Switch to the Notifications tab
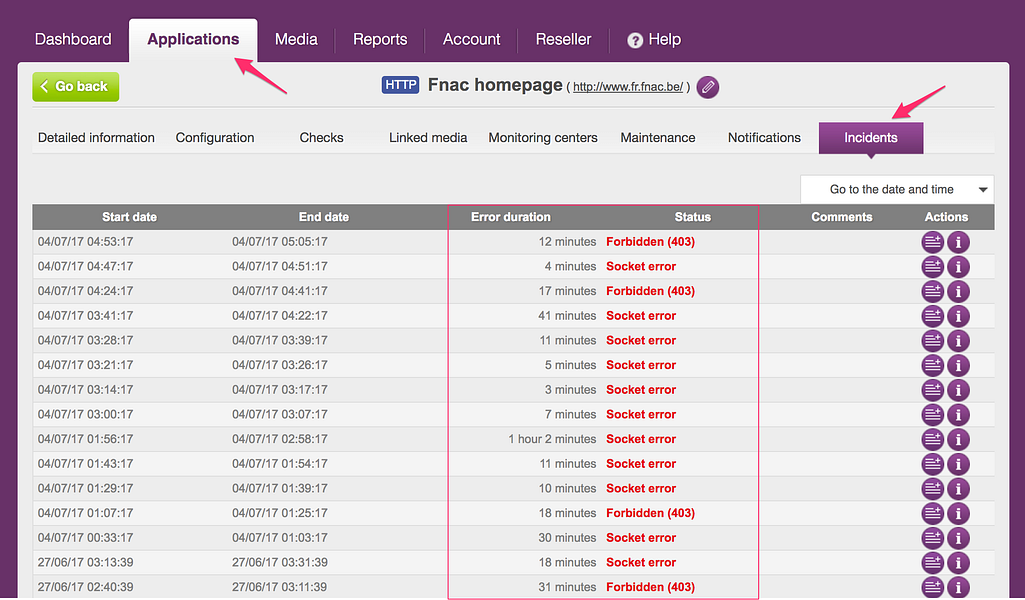 pyautogui.click(x=764, y=137)
